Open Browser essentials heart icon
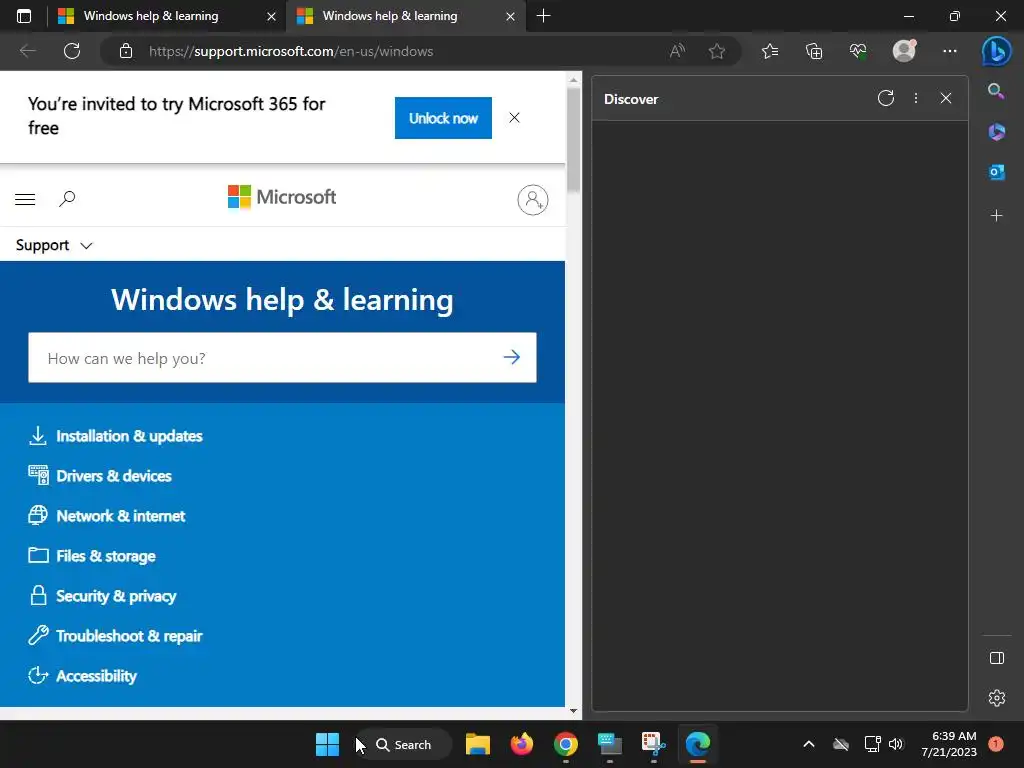The width and height of the screenshot is (1024, 768). point(858,51)
